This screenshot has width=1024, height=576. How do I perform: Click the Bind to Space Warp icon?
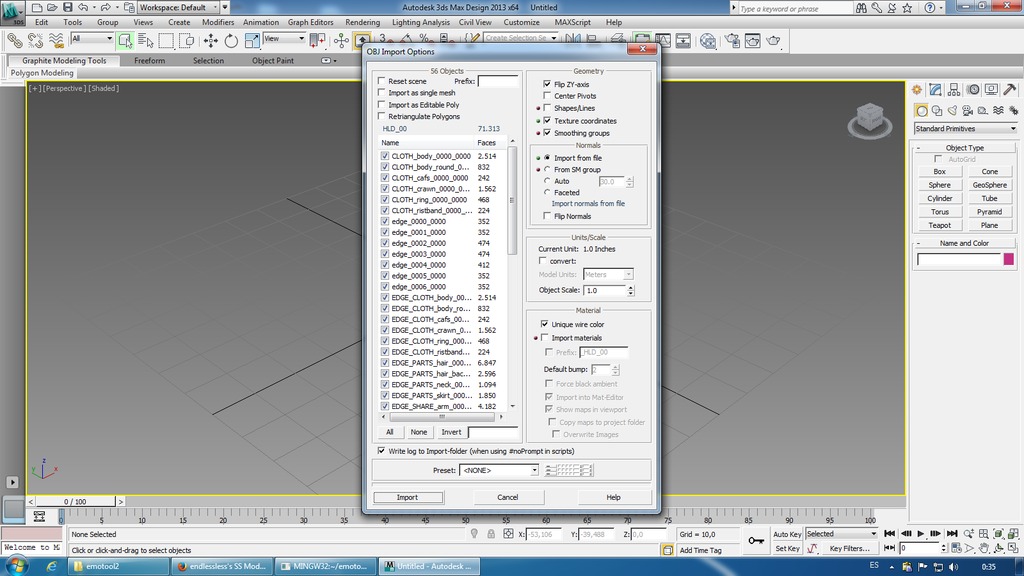(56, 40)
